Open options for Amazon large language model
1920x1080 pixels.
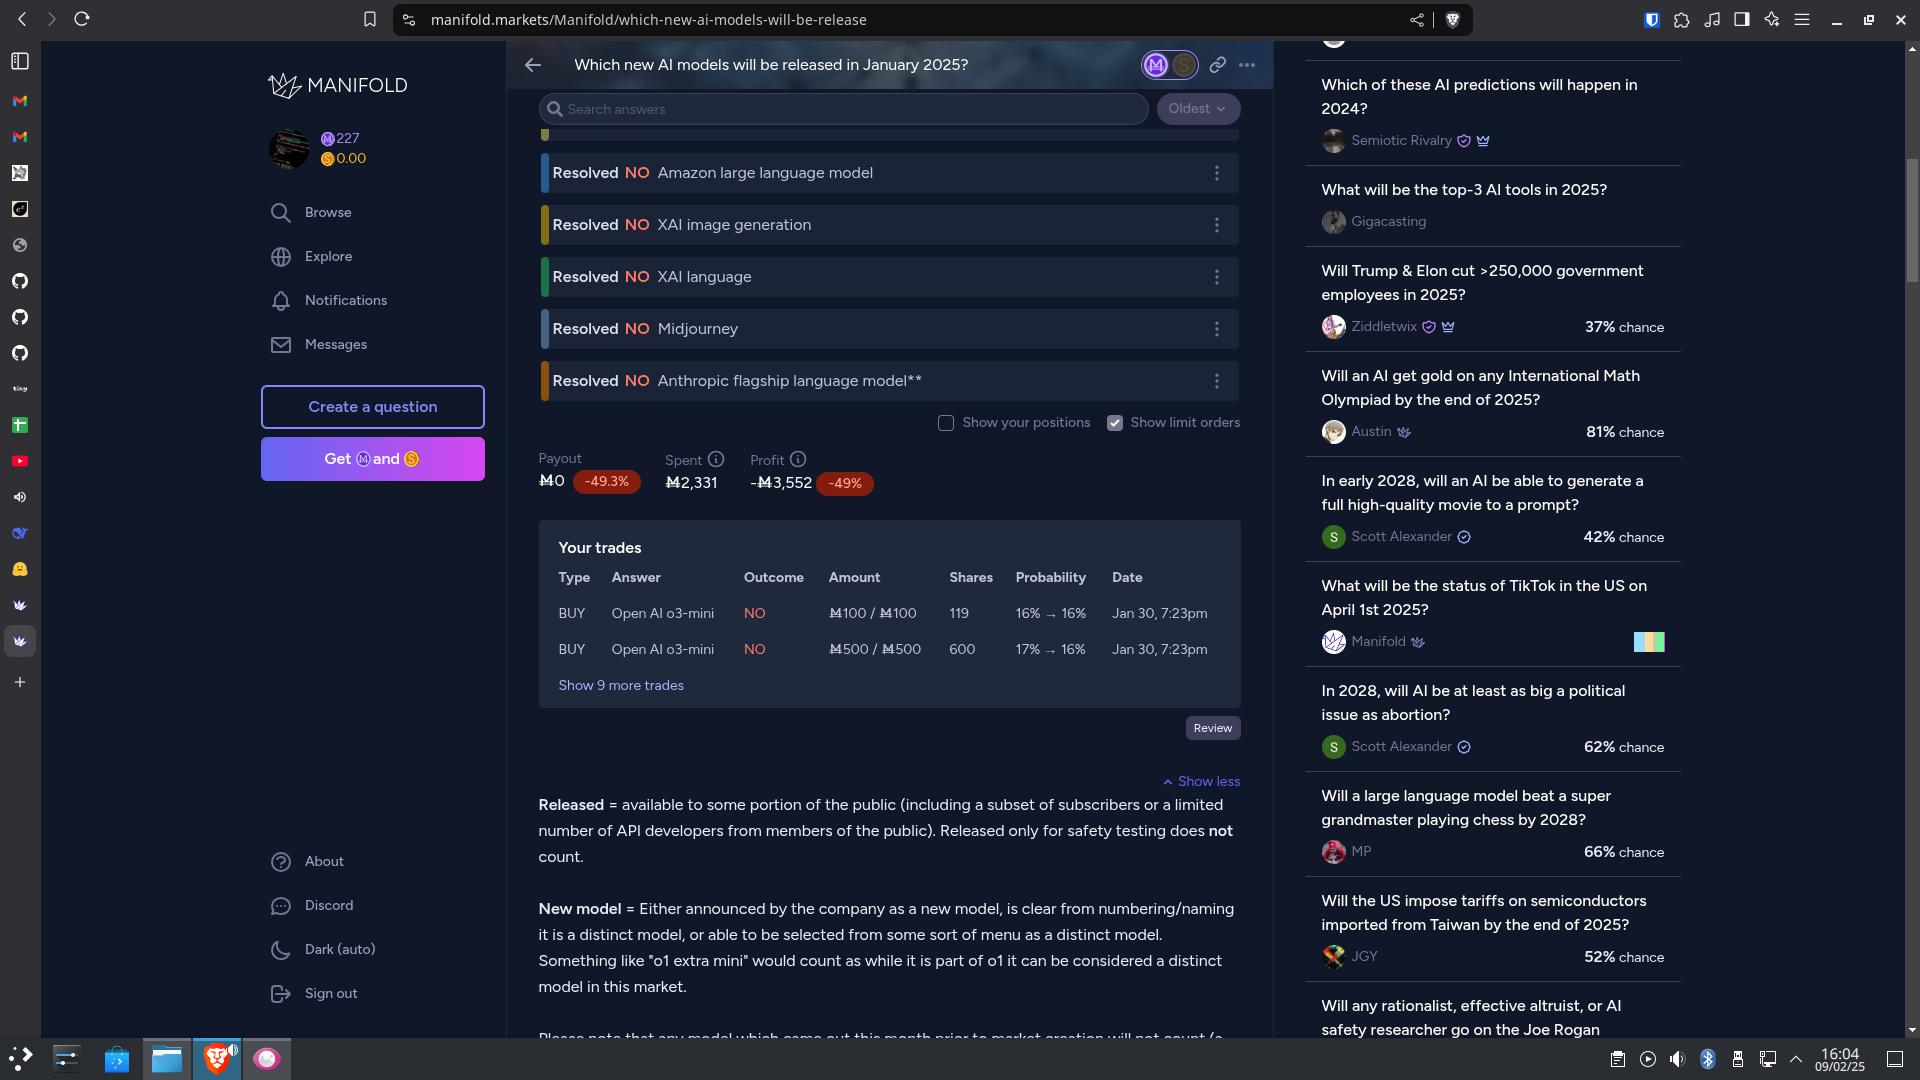[1217, 173]
